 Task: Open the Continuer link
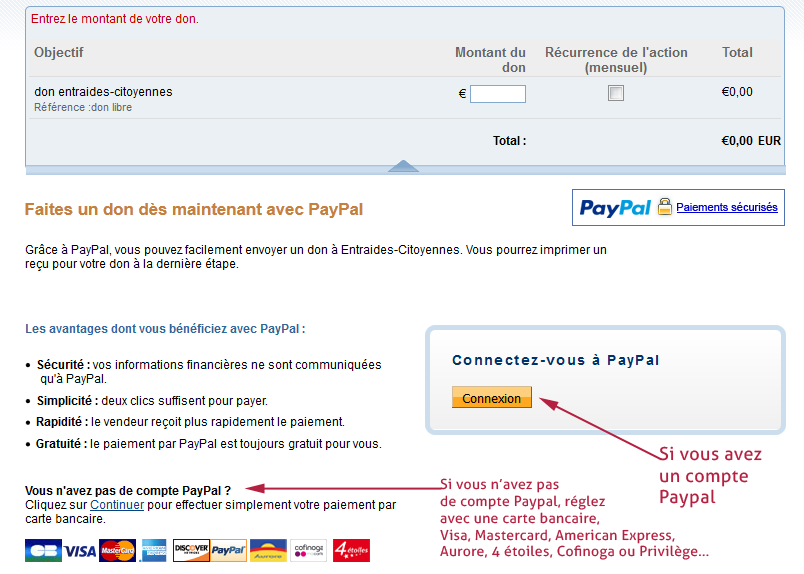[x=117, y=505]
